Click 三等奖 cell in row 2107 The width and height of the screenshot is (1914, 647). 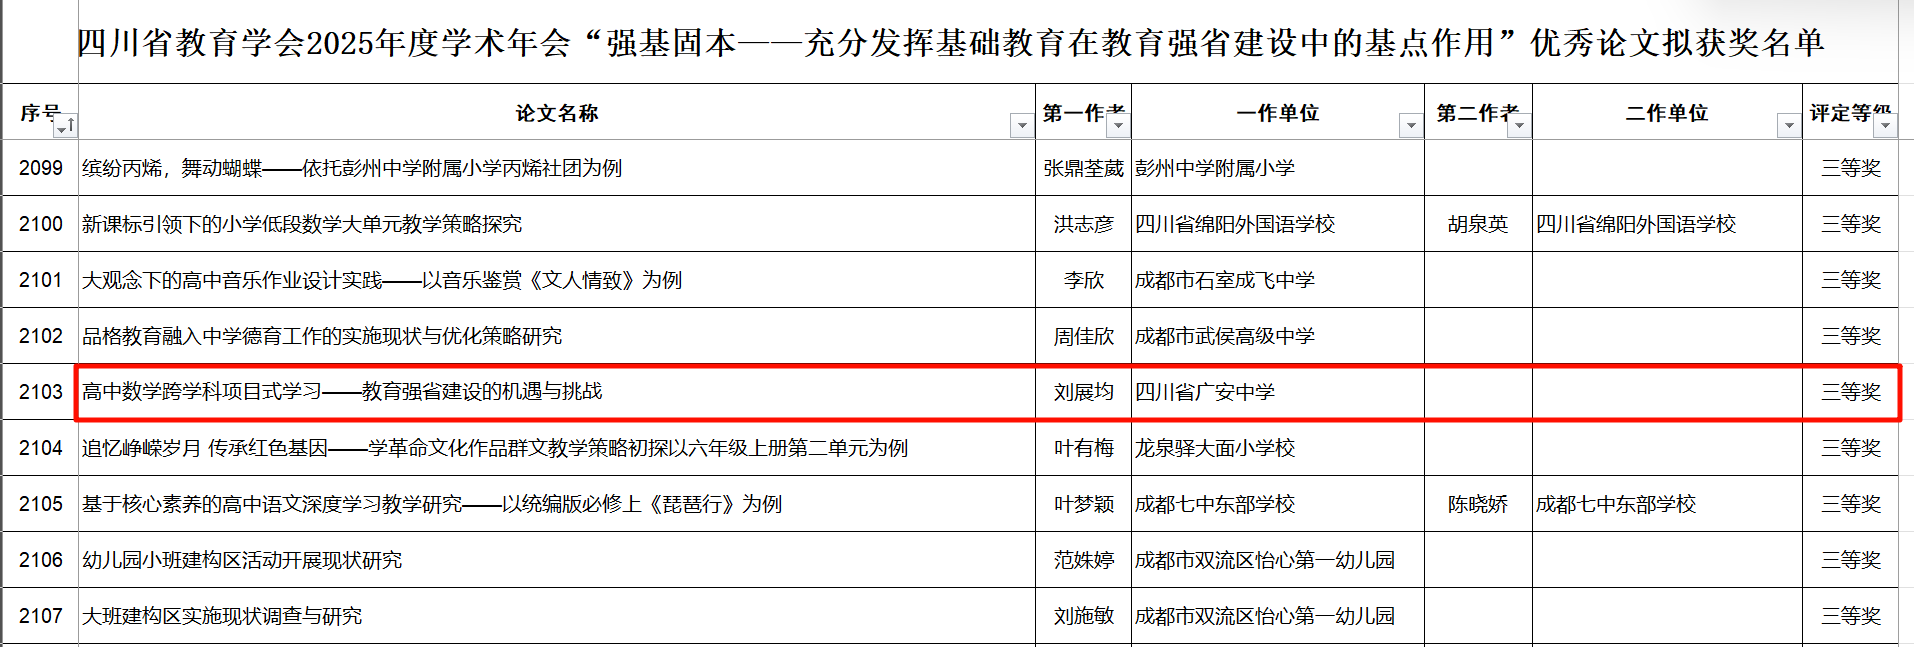pos(1850,616)
